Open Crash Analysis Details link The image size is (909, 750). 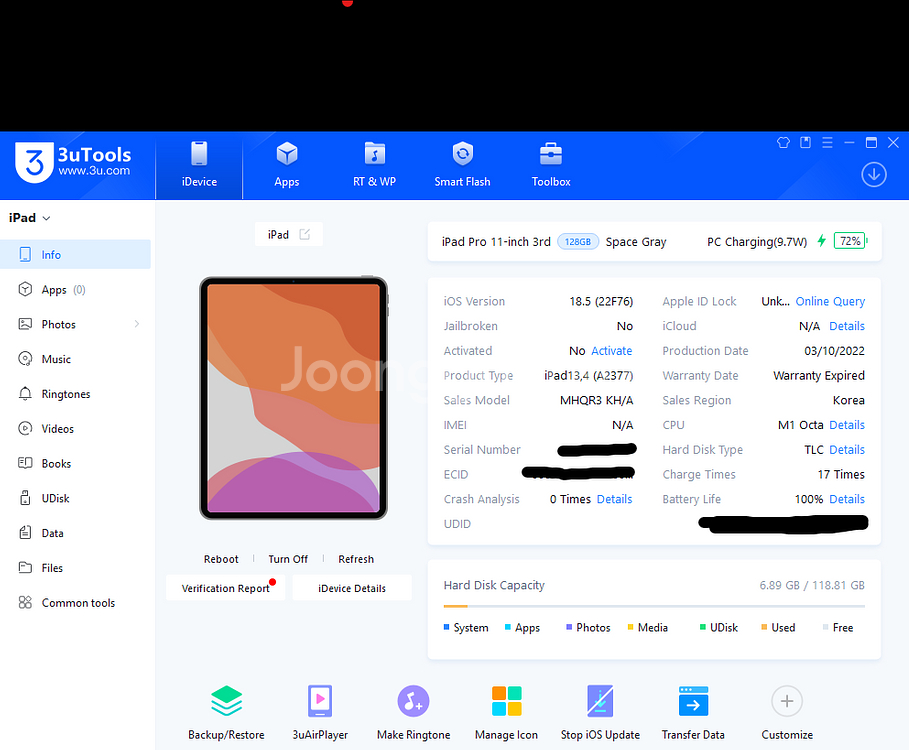point(615,499)
